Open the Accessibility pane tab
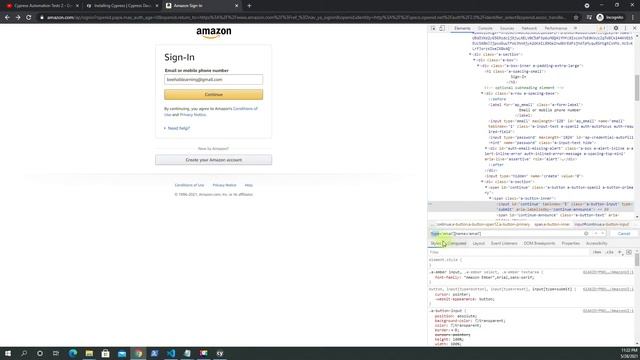The width and height of the screenshot is (640, 360). 597,243
